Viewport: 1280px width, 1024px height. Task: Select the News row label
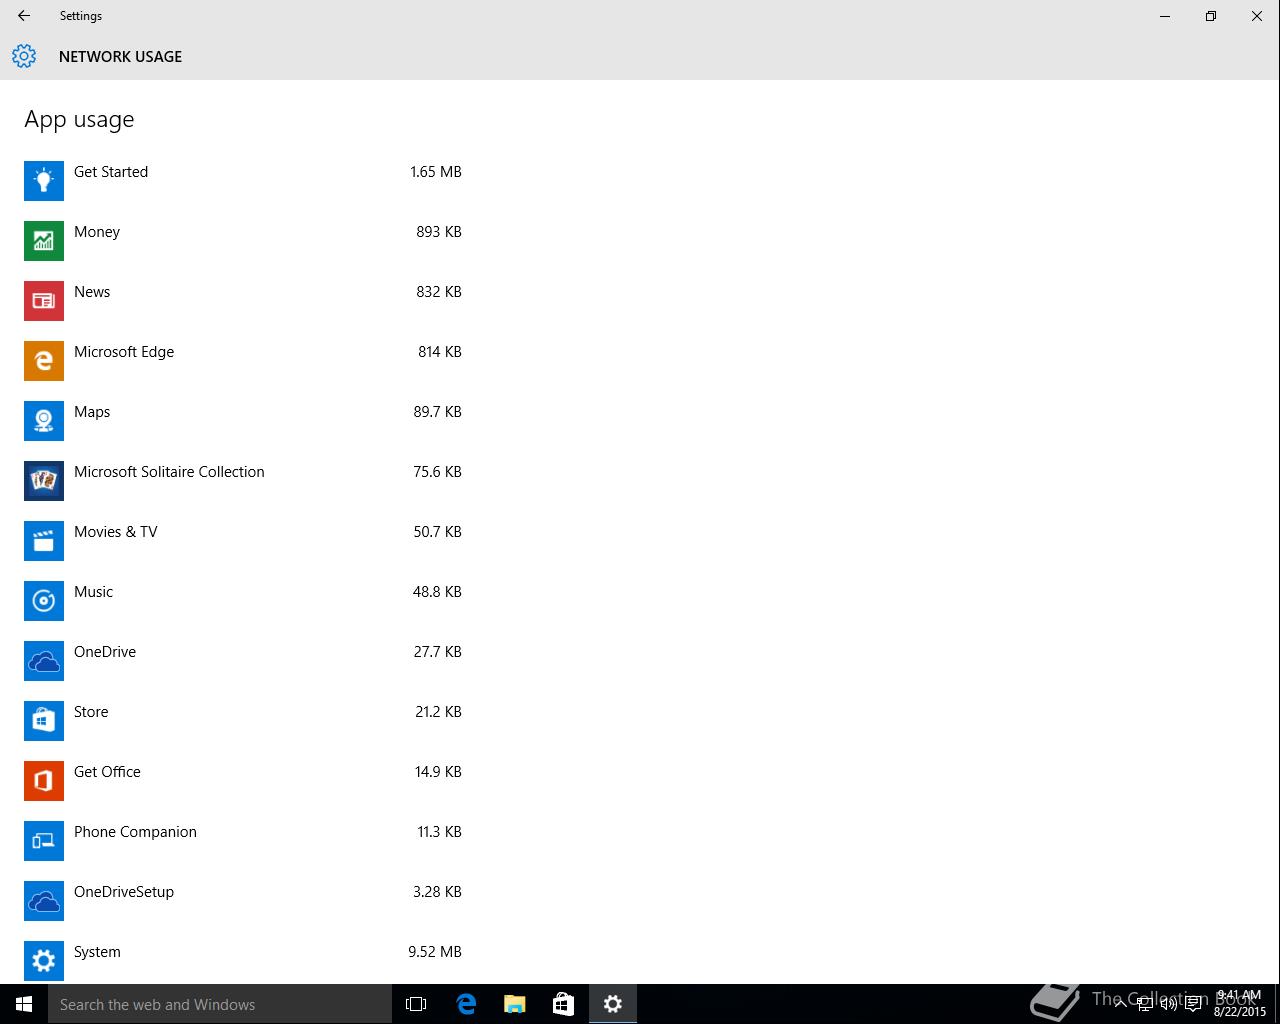92,292
